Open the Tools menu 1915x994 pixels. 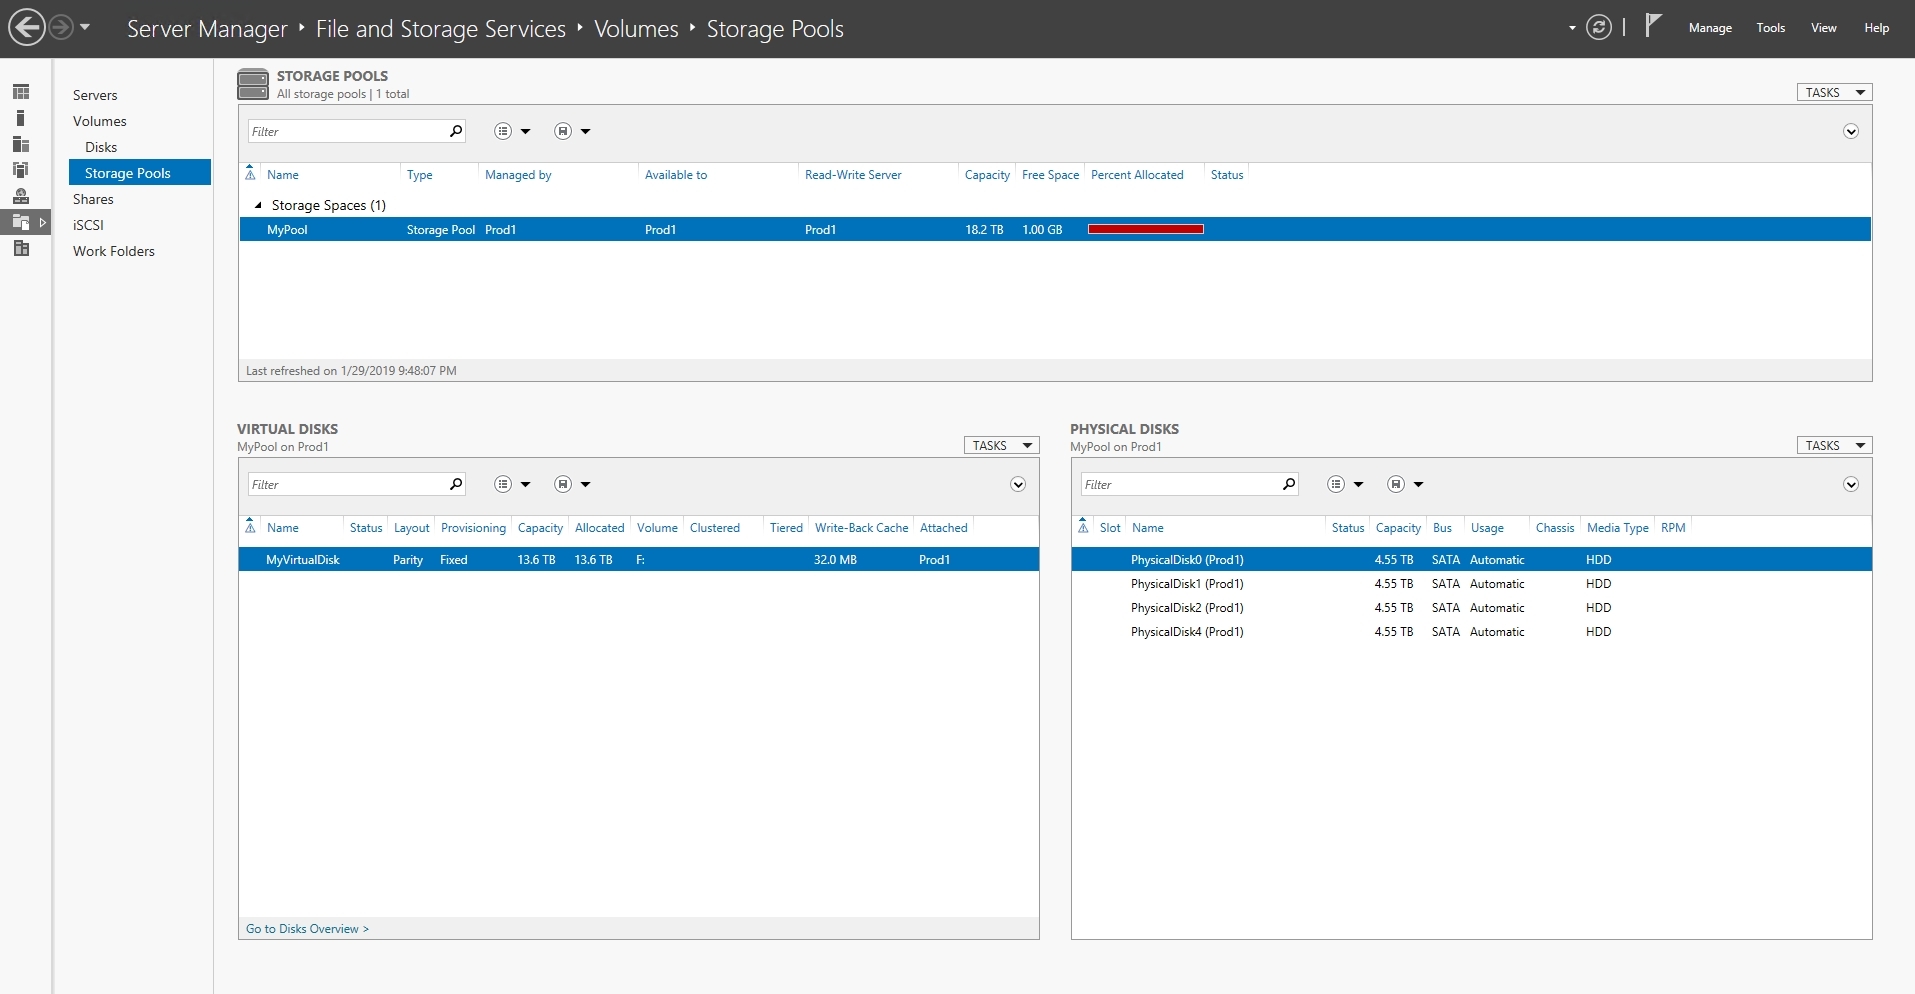1769,27
